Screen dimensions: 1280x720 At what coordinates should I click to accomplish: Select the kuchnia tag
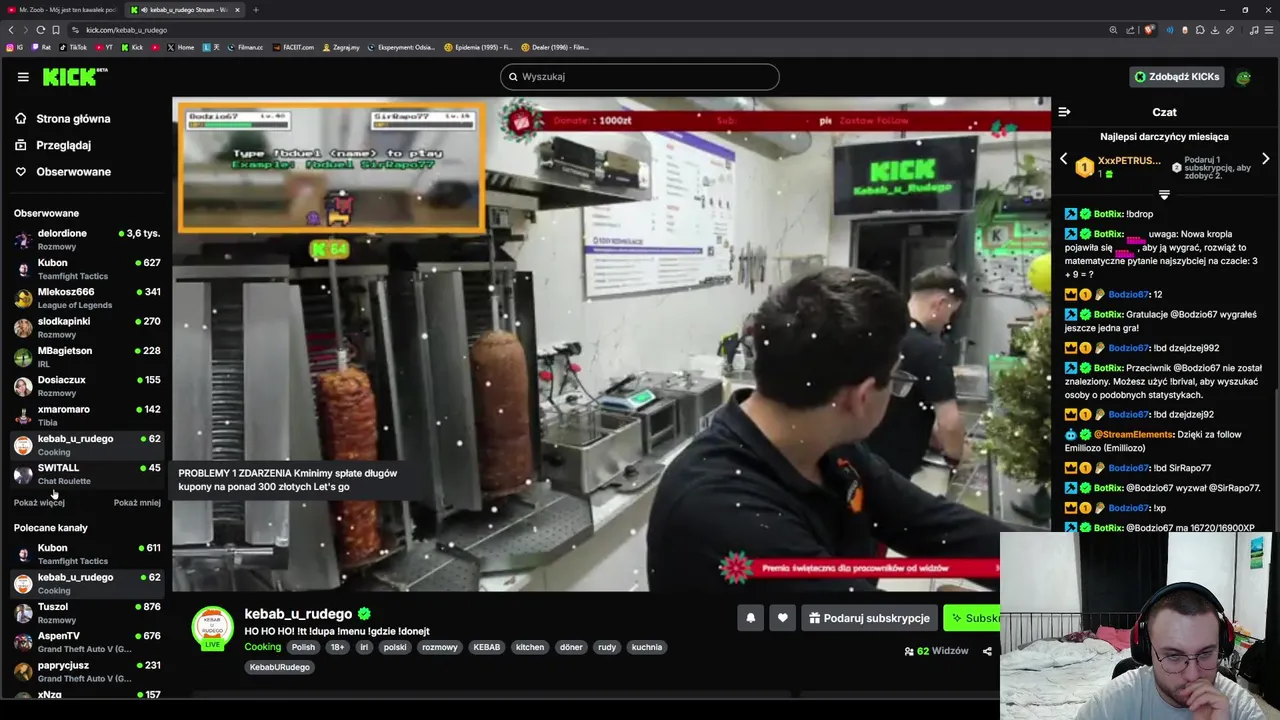[x=647, y=647]
